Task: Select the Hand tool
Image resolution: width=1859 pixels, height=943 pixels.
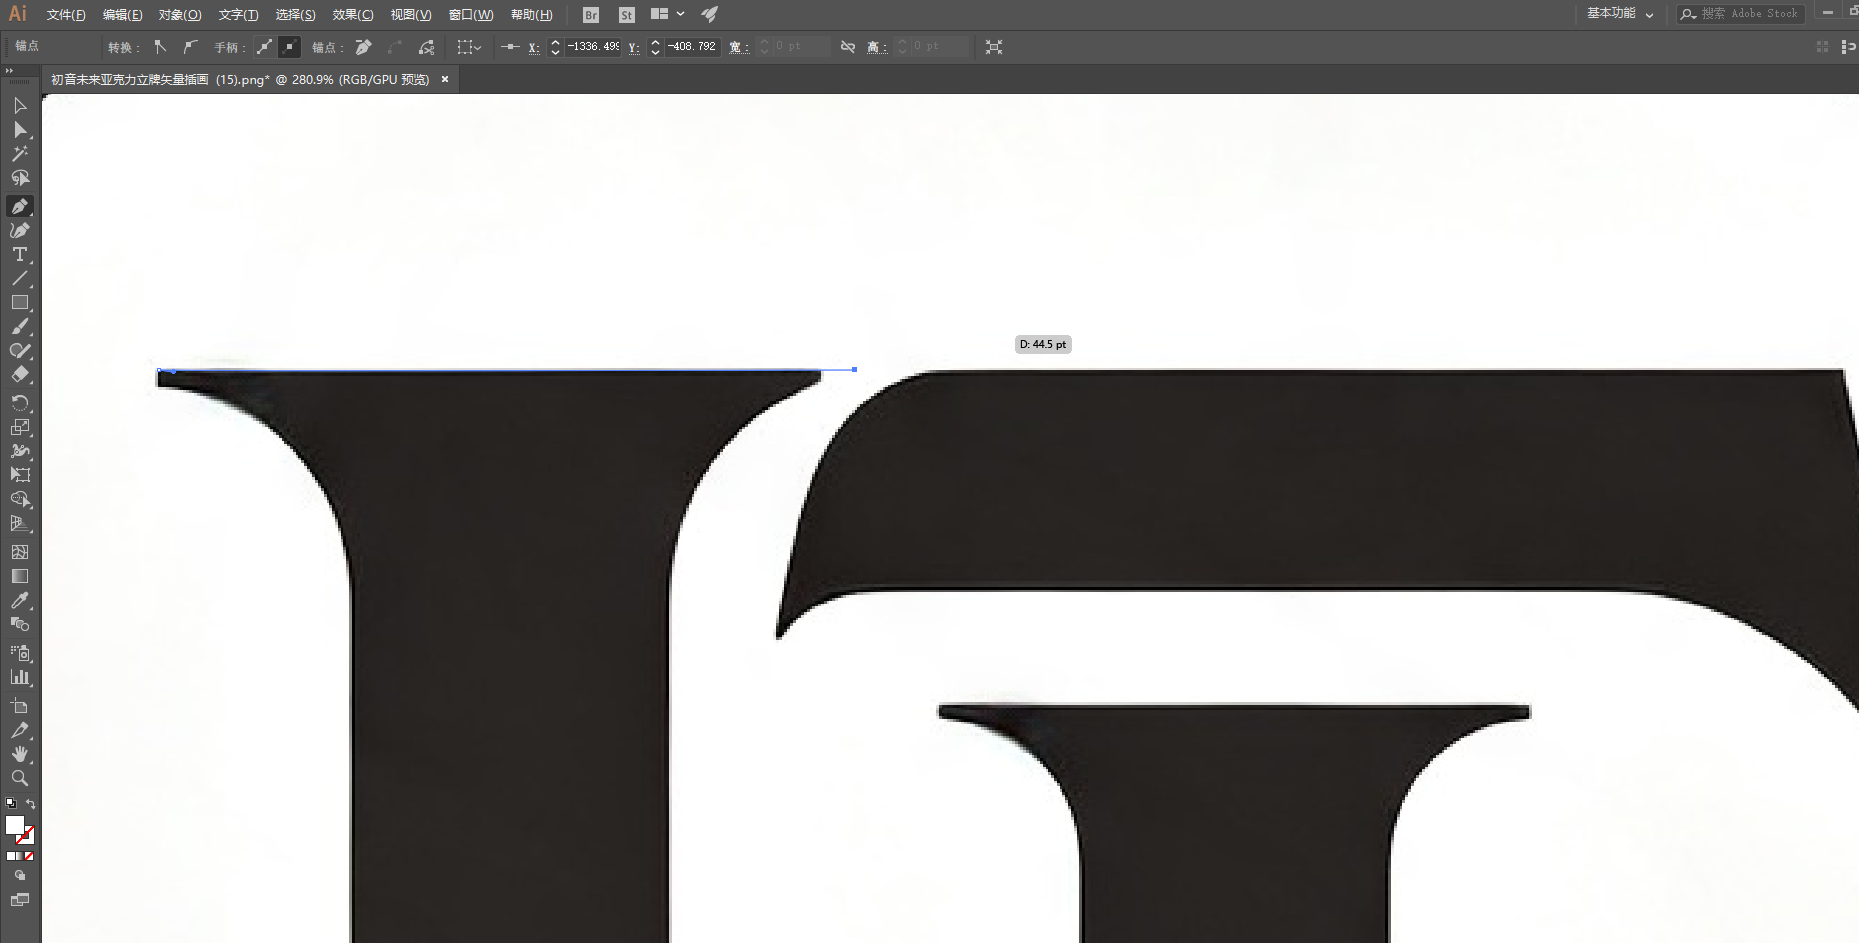Action: click(x=20, y=754)
